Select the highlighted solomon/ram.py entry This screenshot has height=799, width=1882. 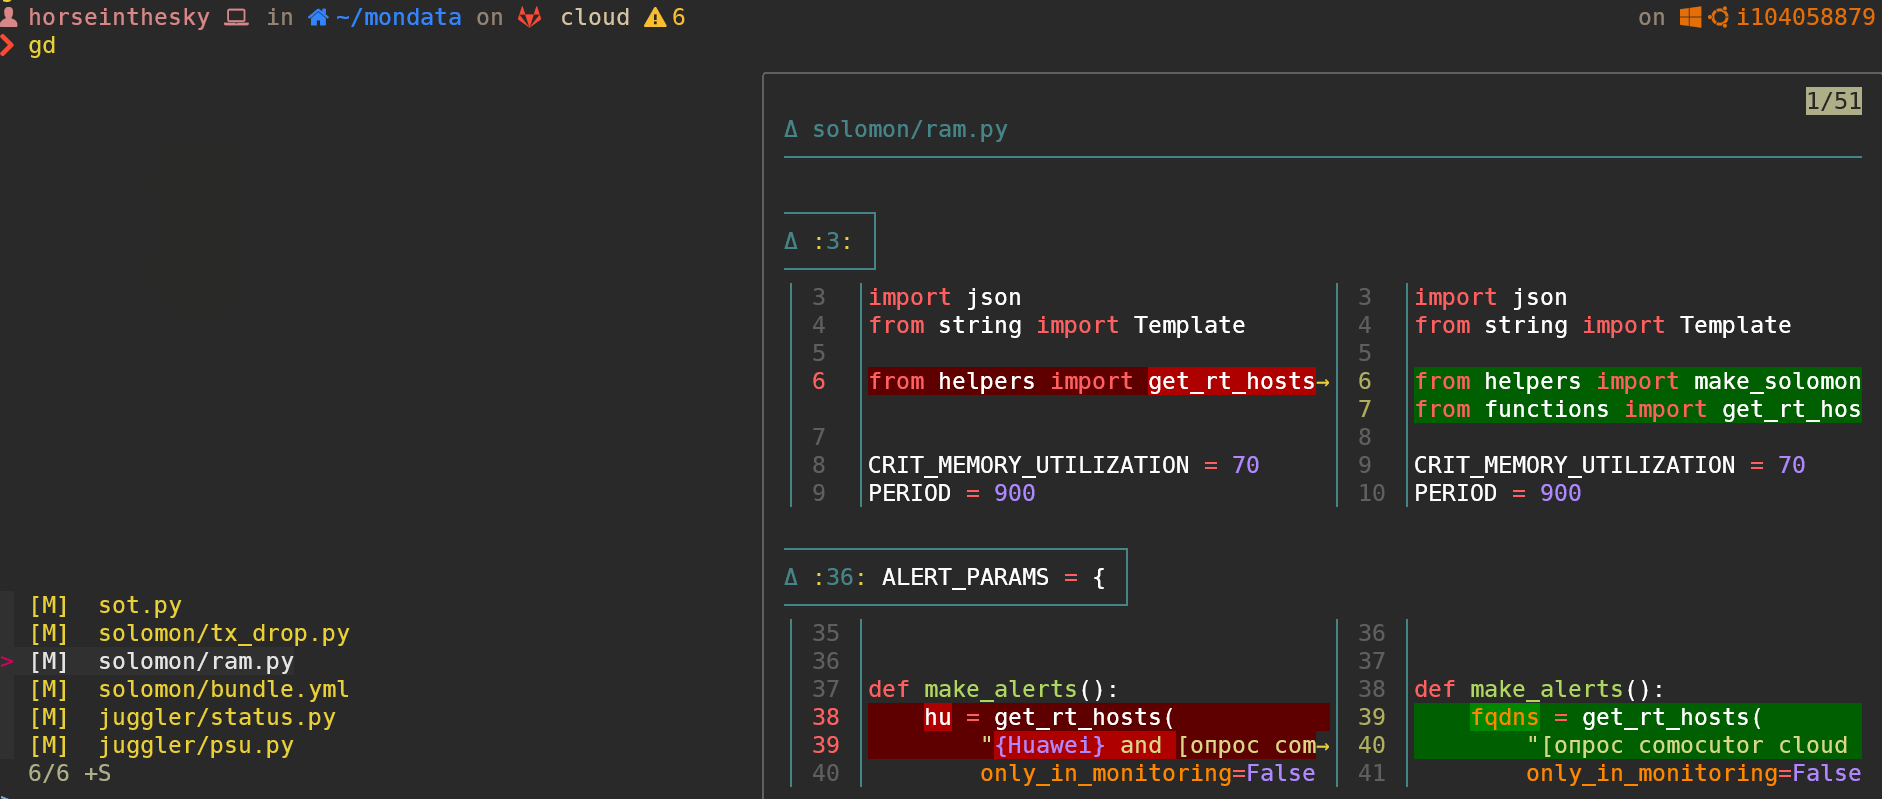(196, 661)
